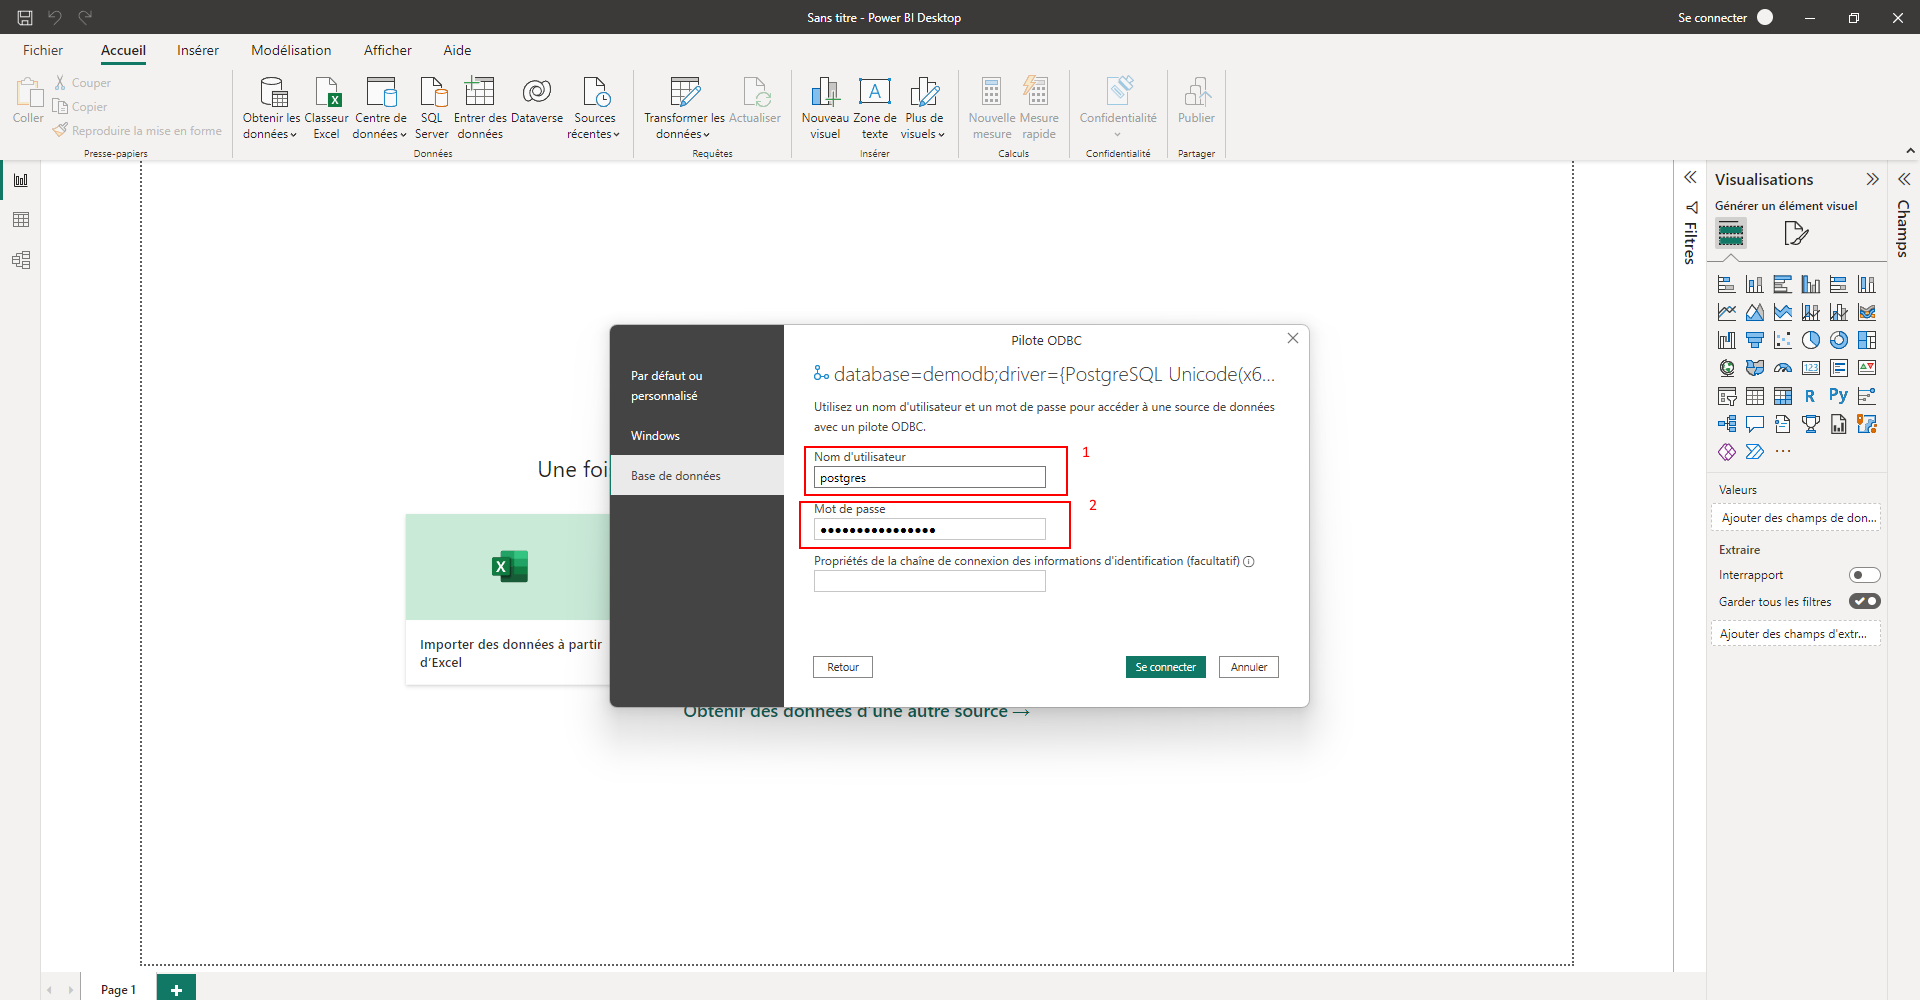This screenshot has width=1920, height=1000.
Task: Select Base de données authentication option
Action: pyautogui.click(x=697, y=476)
